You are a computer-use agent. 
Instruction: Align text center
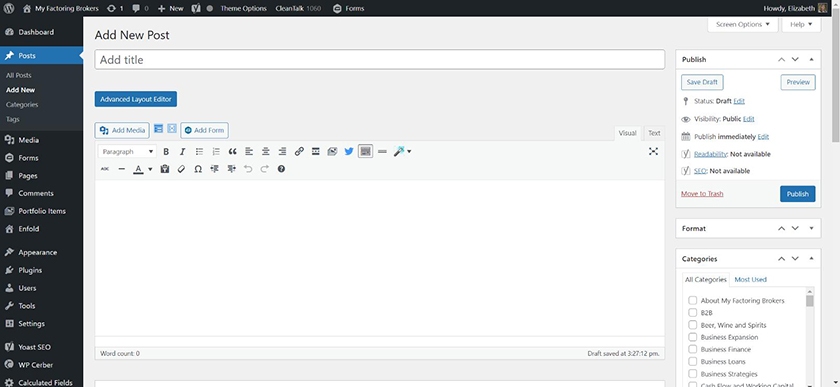(266, 152)
